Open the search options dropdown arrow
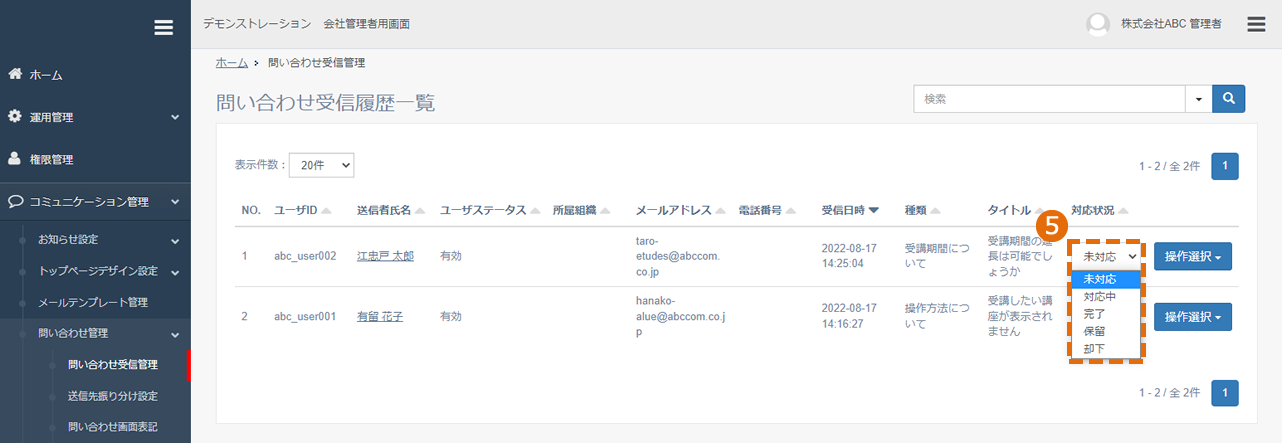1282x443 pixels. click(x=1199, y=99)
